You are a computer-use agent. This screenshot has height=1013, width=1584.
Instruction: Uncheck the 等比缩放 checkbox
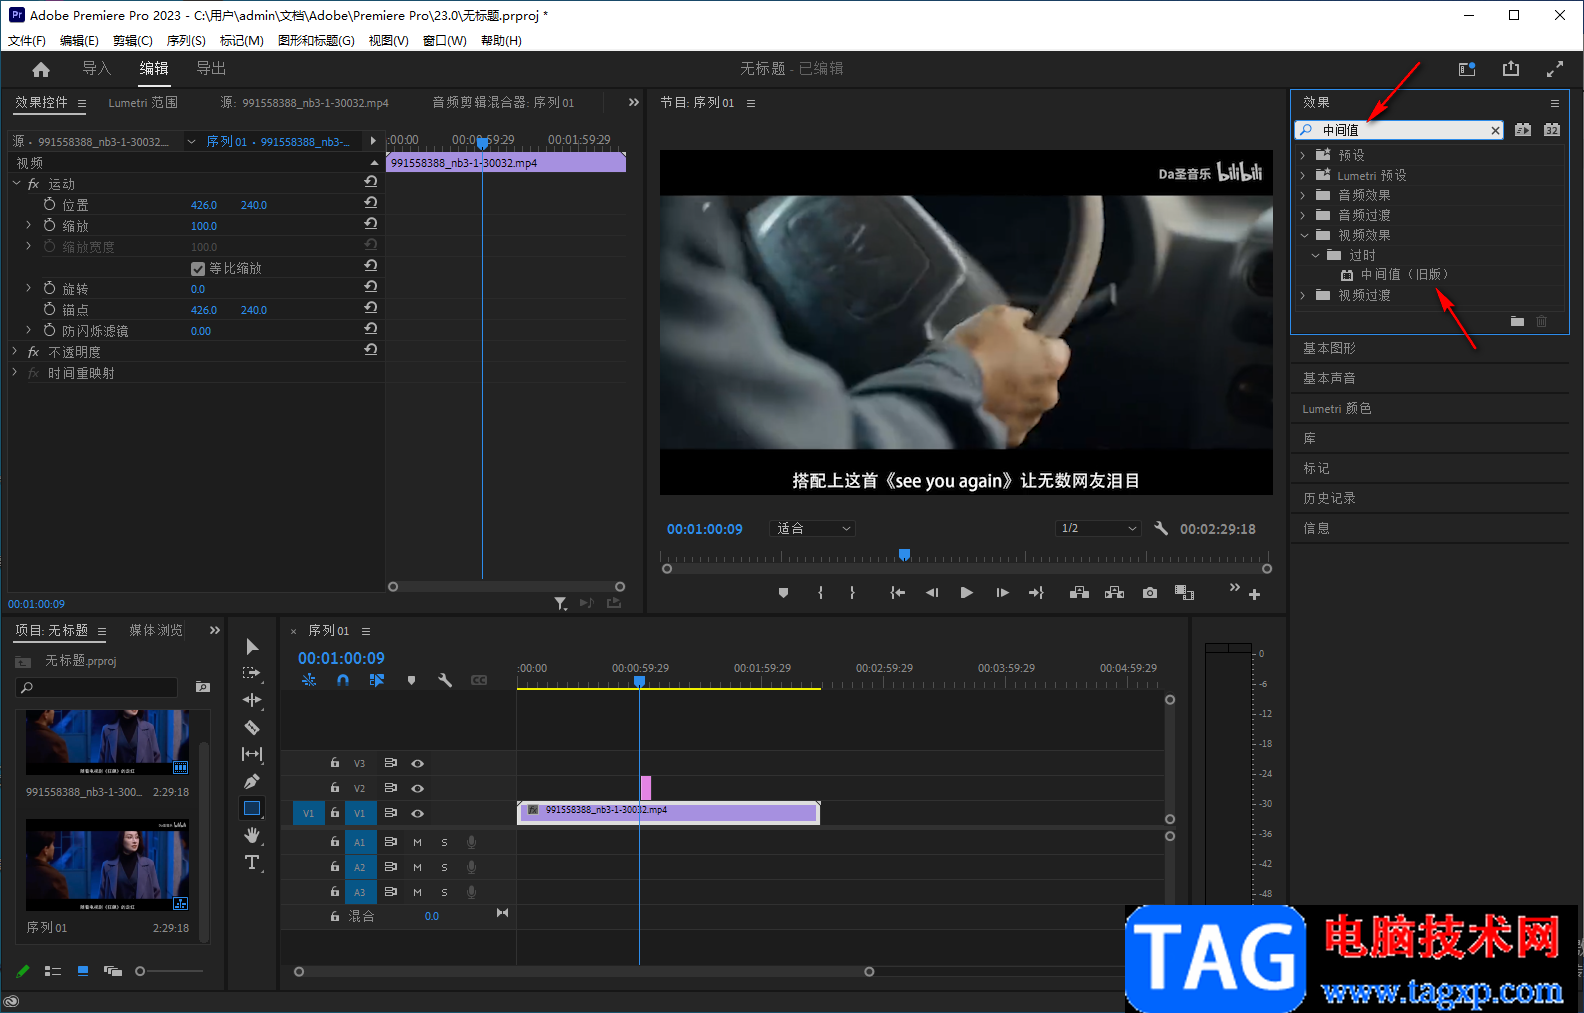[x=198, y=268]
